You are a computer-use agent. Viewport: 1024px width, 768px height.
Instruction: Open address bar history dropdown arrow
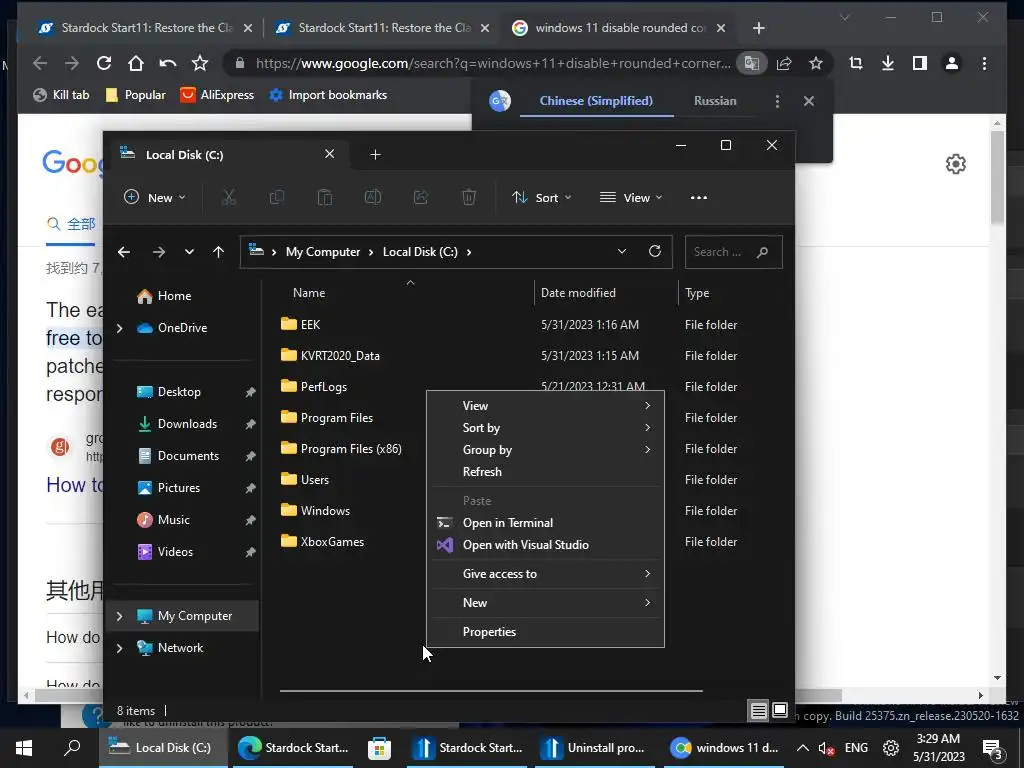point(622,251)
